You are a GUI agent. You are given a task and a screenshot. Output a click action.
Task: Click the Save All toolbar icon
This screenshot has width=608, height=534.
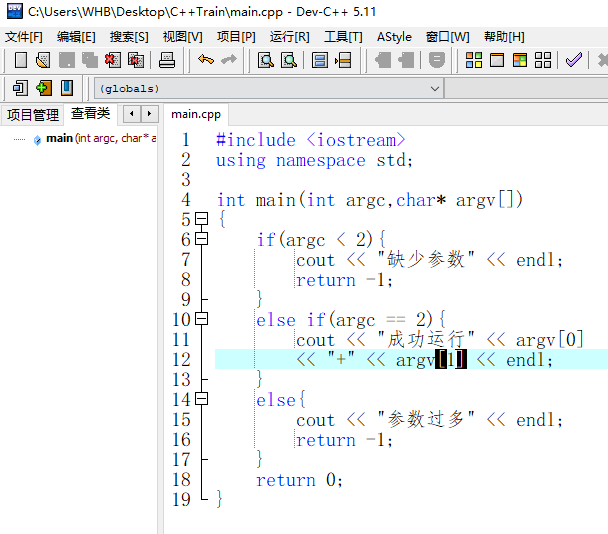(x=90, y=60)
